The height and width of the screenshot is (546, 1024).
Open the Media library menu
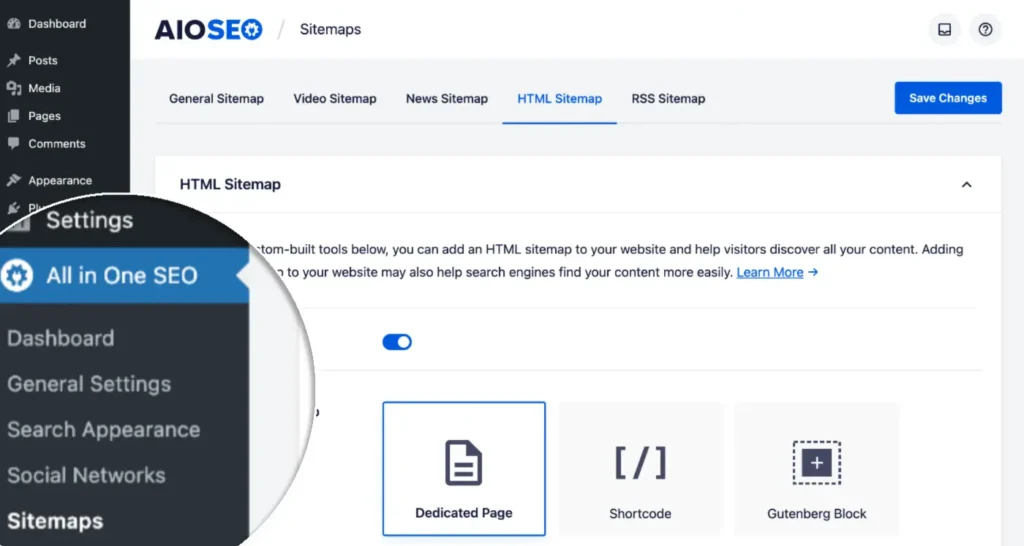[44, 88]
